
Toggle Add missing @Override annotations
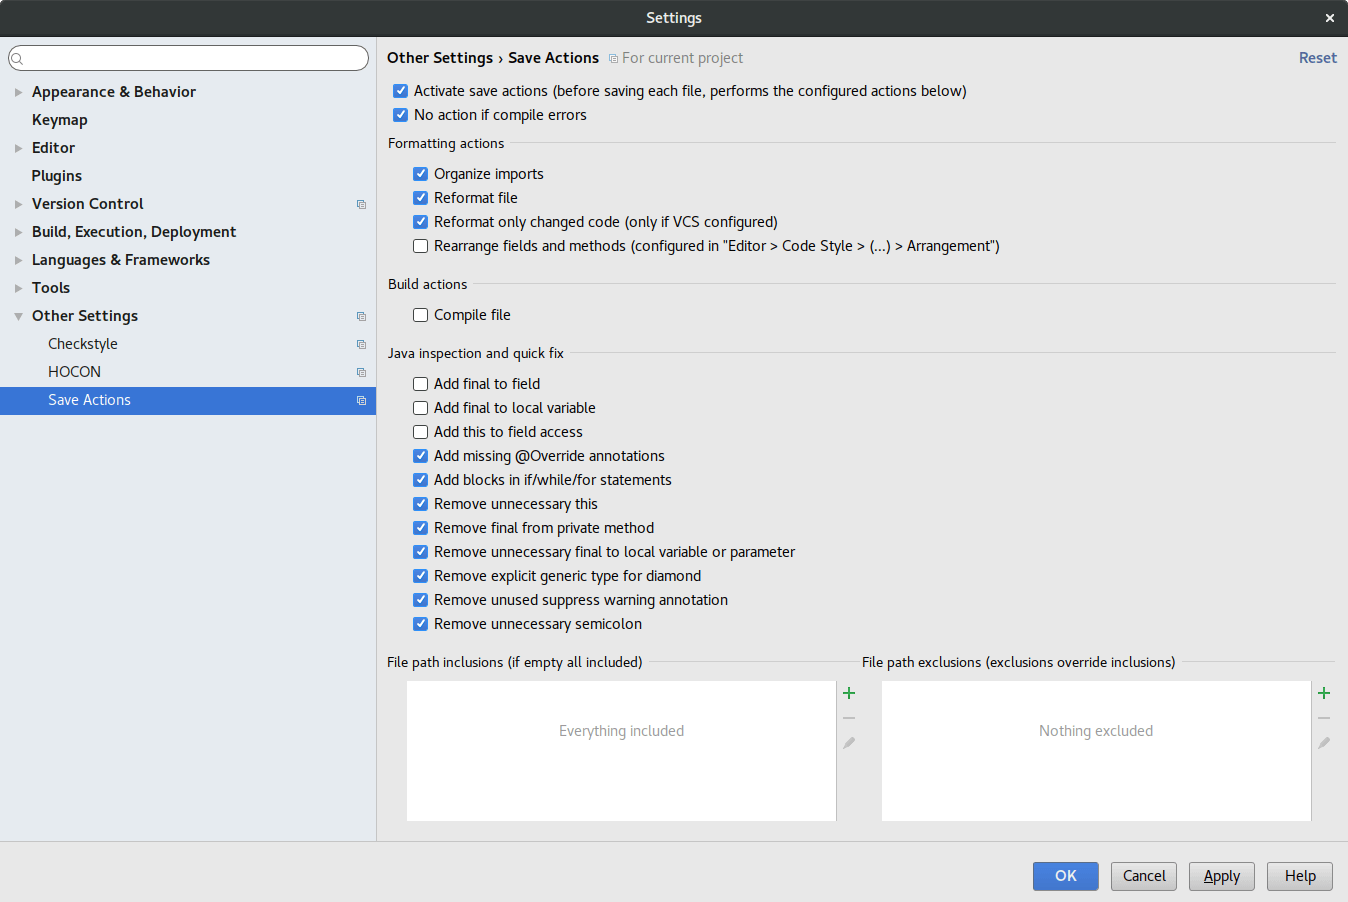point(421,456)
